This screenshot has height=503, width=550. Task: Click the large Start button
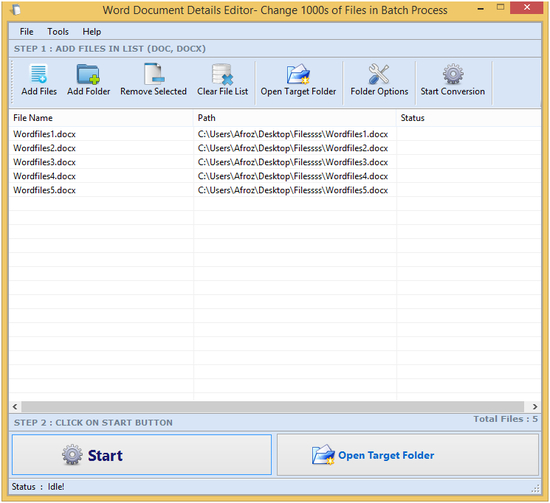[x=142, y=455]
